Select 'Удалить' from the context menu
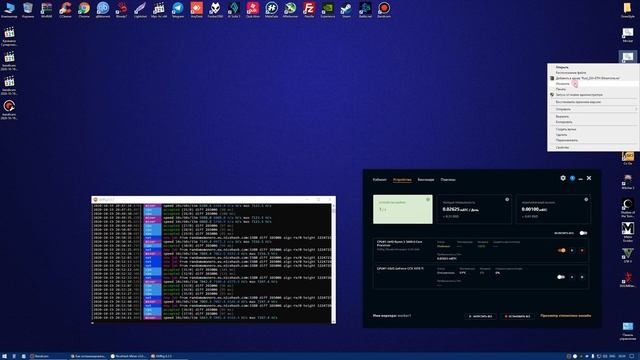Screen dimensions: 640x360 tap(593, 135)
